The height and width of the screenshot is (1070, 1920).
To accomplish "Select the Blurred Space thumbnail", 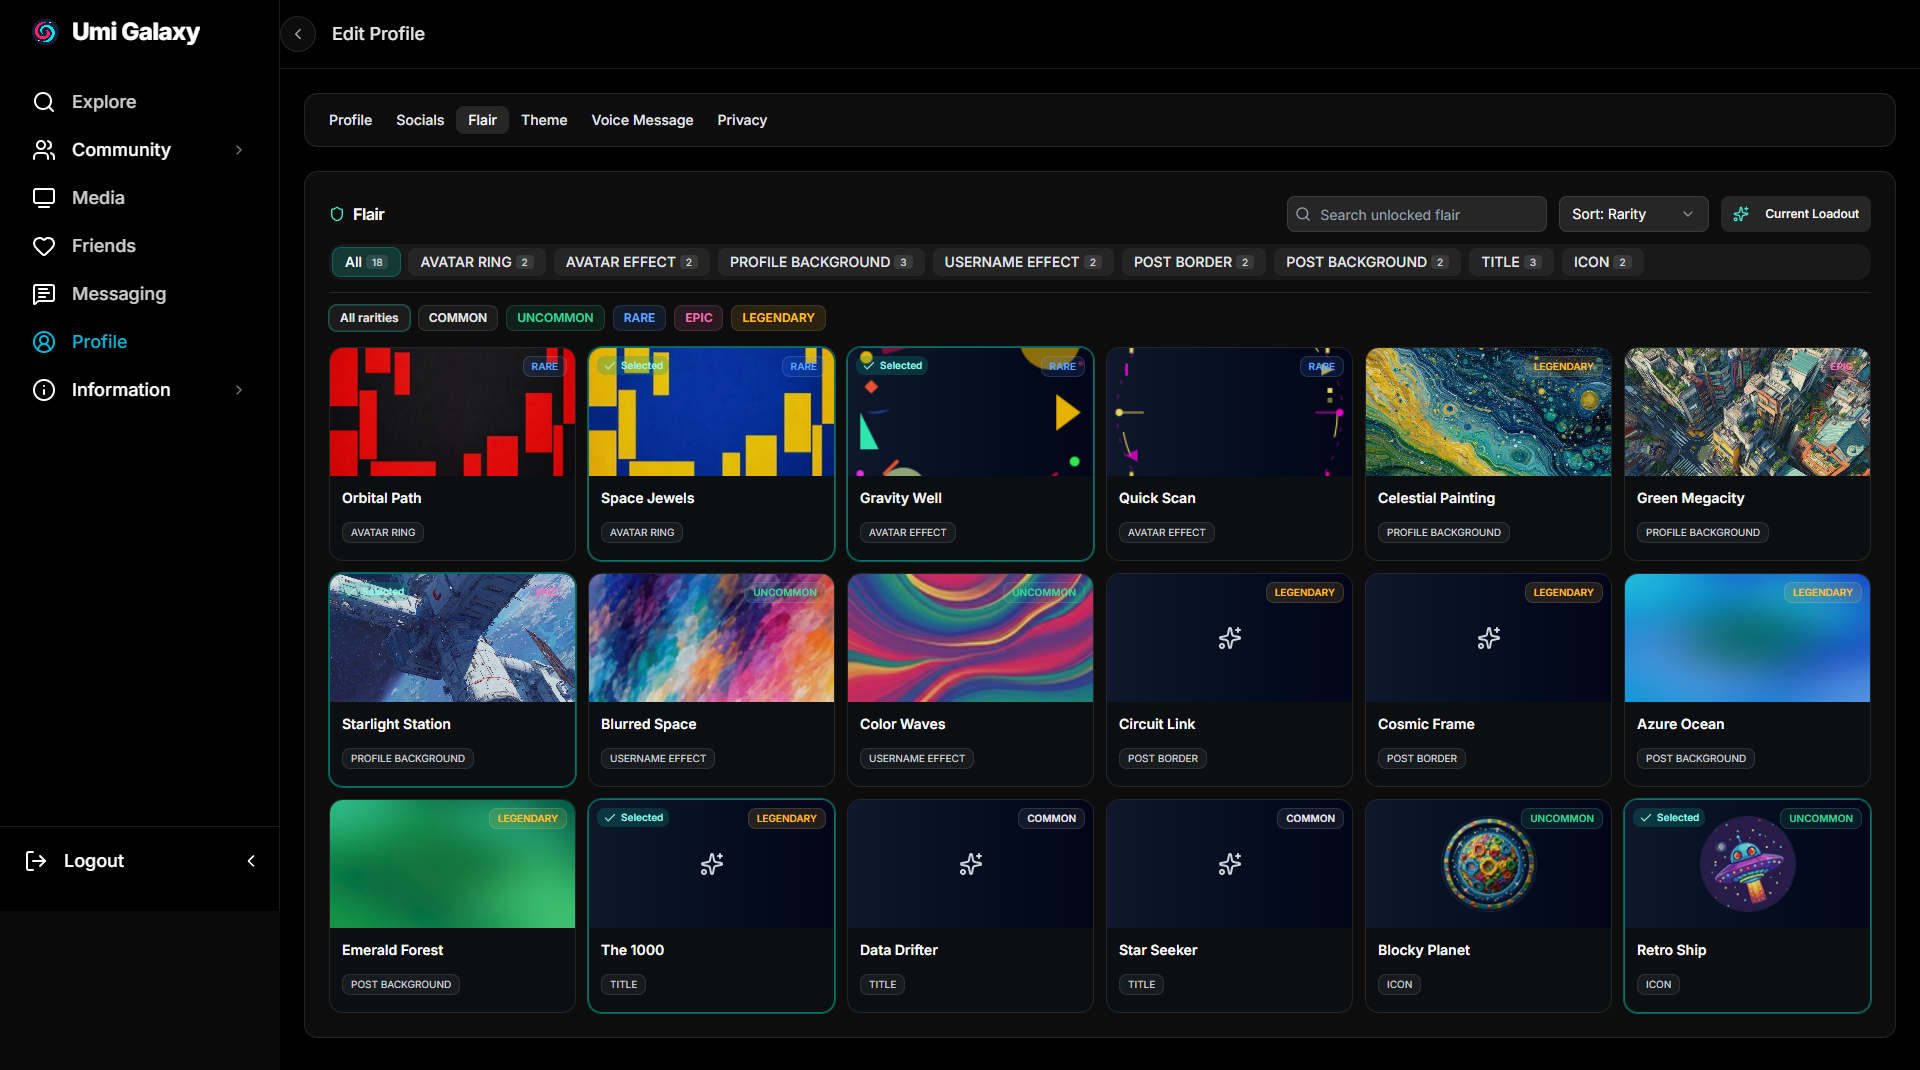I will coord(712,638).
